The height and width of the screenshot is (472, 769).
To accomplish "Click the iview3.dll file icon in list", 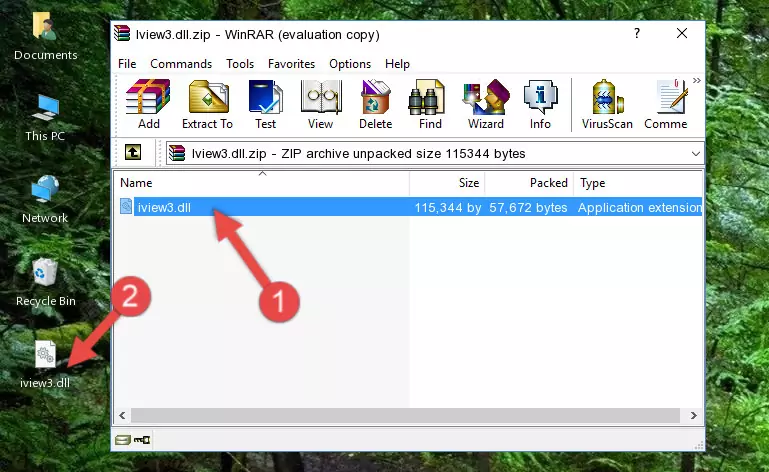I will click(x=126, y=207).
